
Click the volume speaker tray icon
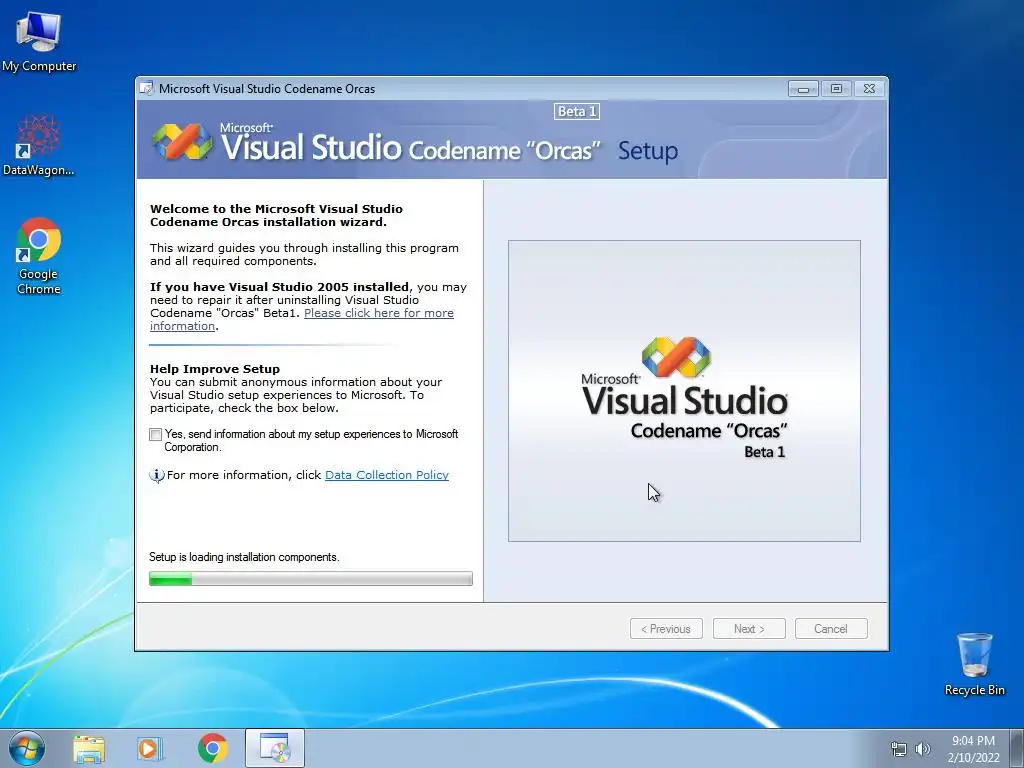923,749
